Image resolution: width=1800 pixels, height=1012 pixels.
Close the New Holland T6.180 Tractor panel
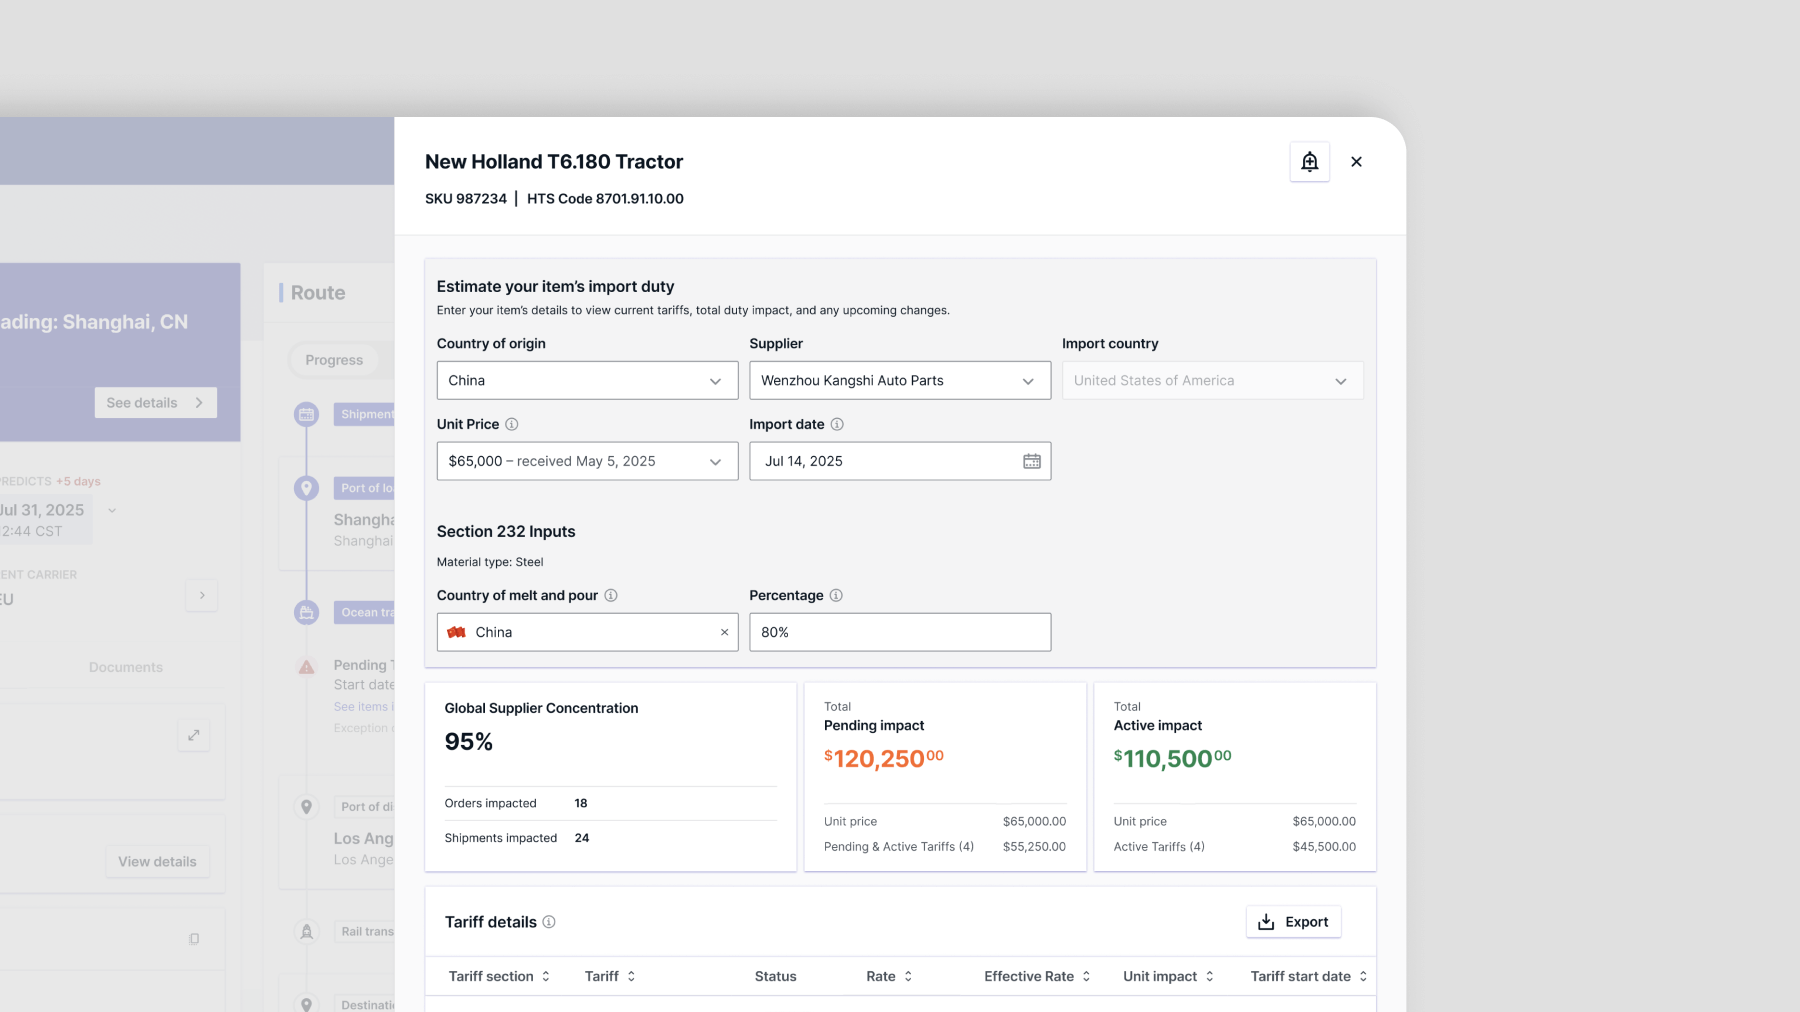point(1356,162)
